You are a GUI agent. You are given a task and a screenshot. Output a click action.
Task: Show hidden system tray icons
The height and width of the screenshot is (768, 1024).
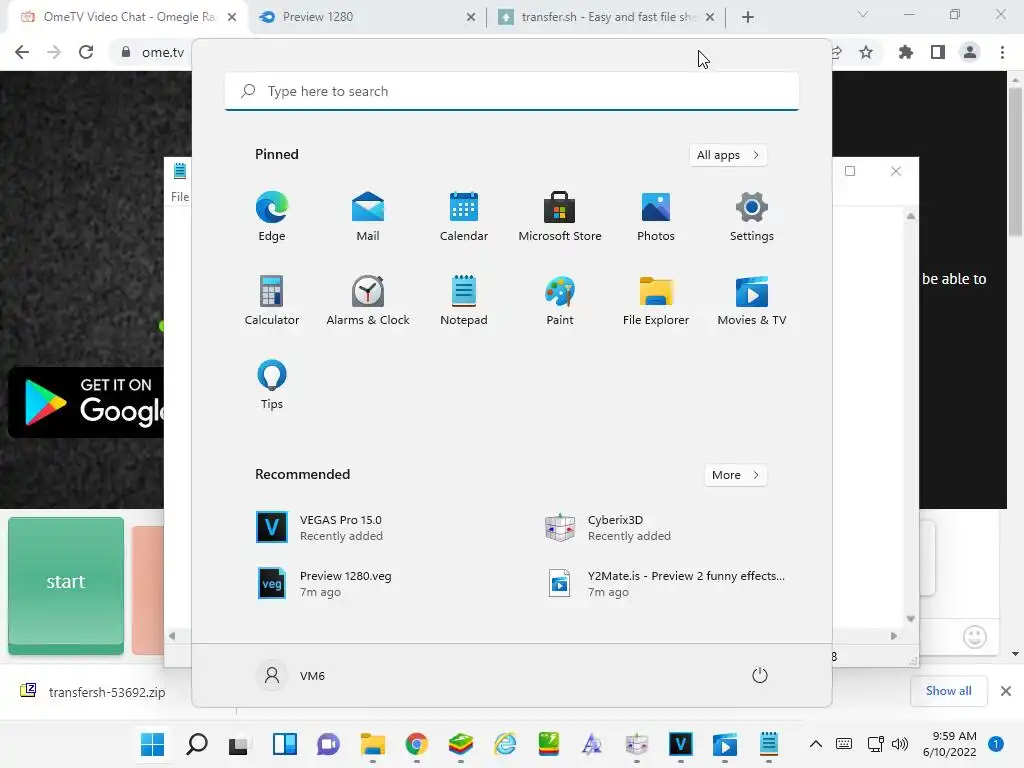click(816, 744)
